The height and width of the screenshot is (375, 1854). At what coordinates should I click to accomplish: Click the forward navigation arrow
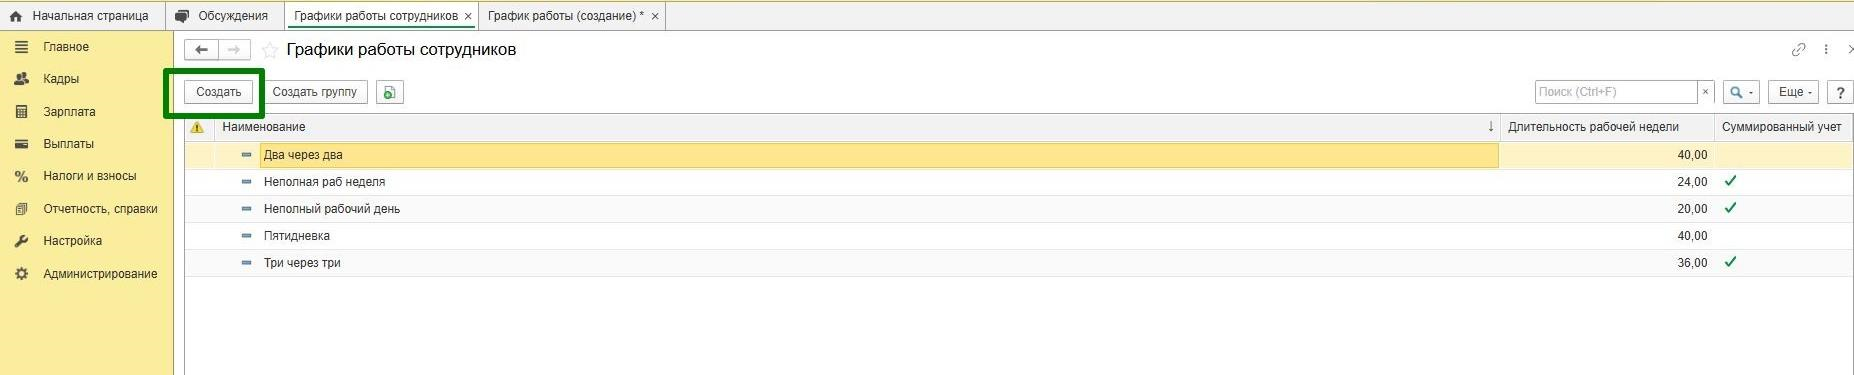233,50
